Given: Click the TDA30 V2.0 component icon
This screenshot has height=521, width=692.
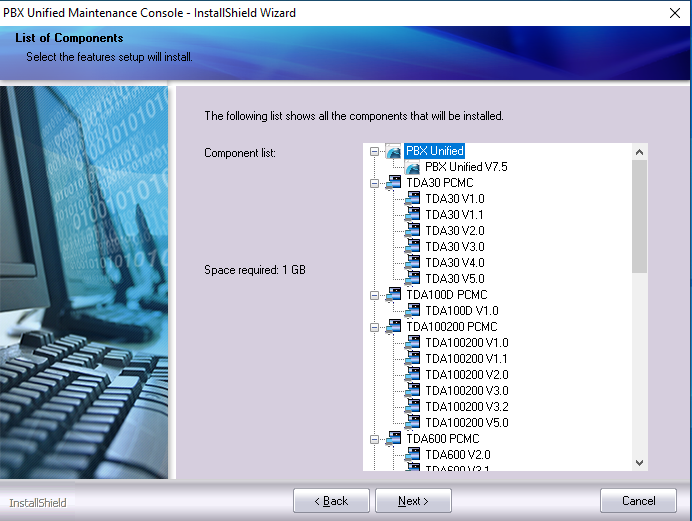Looking at the screenshot, I should (412, 231).
